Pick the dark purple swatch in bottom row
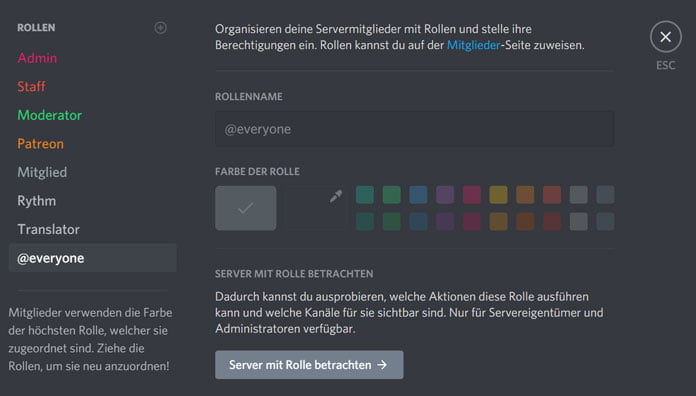The width and height of the screenshot is (696, 396). point(445,222)
